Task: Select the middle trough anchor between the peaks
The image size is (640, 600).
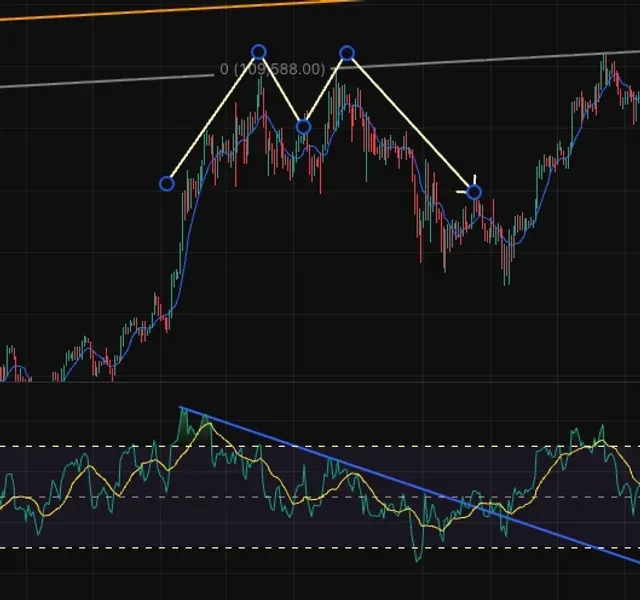Action: pos(303,127)
